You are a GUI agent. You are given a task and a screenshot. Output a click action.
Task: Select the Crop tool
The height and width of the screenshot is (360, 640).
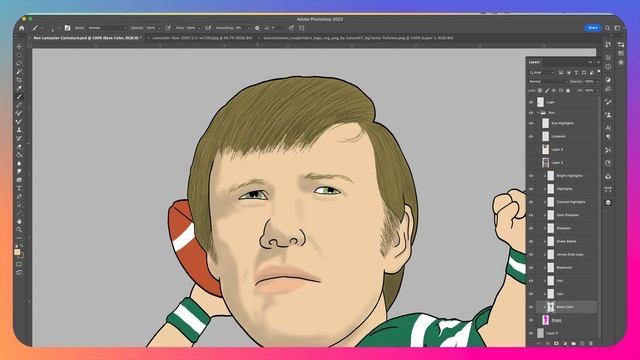tap(19, 80)
